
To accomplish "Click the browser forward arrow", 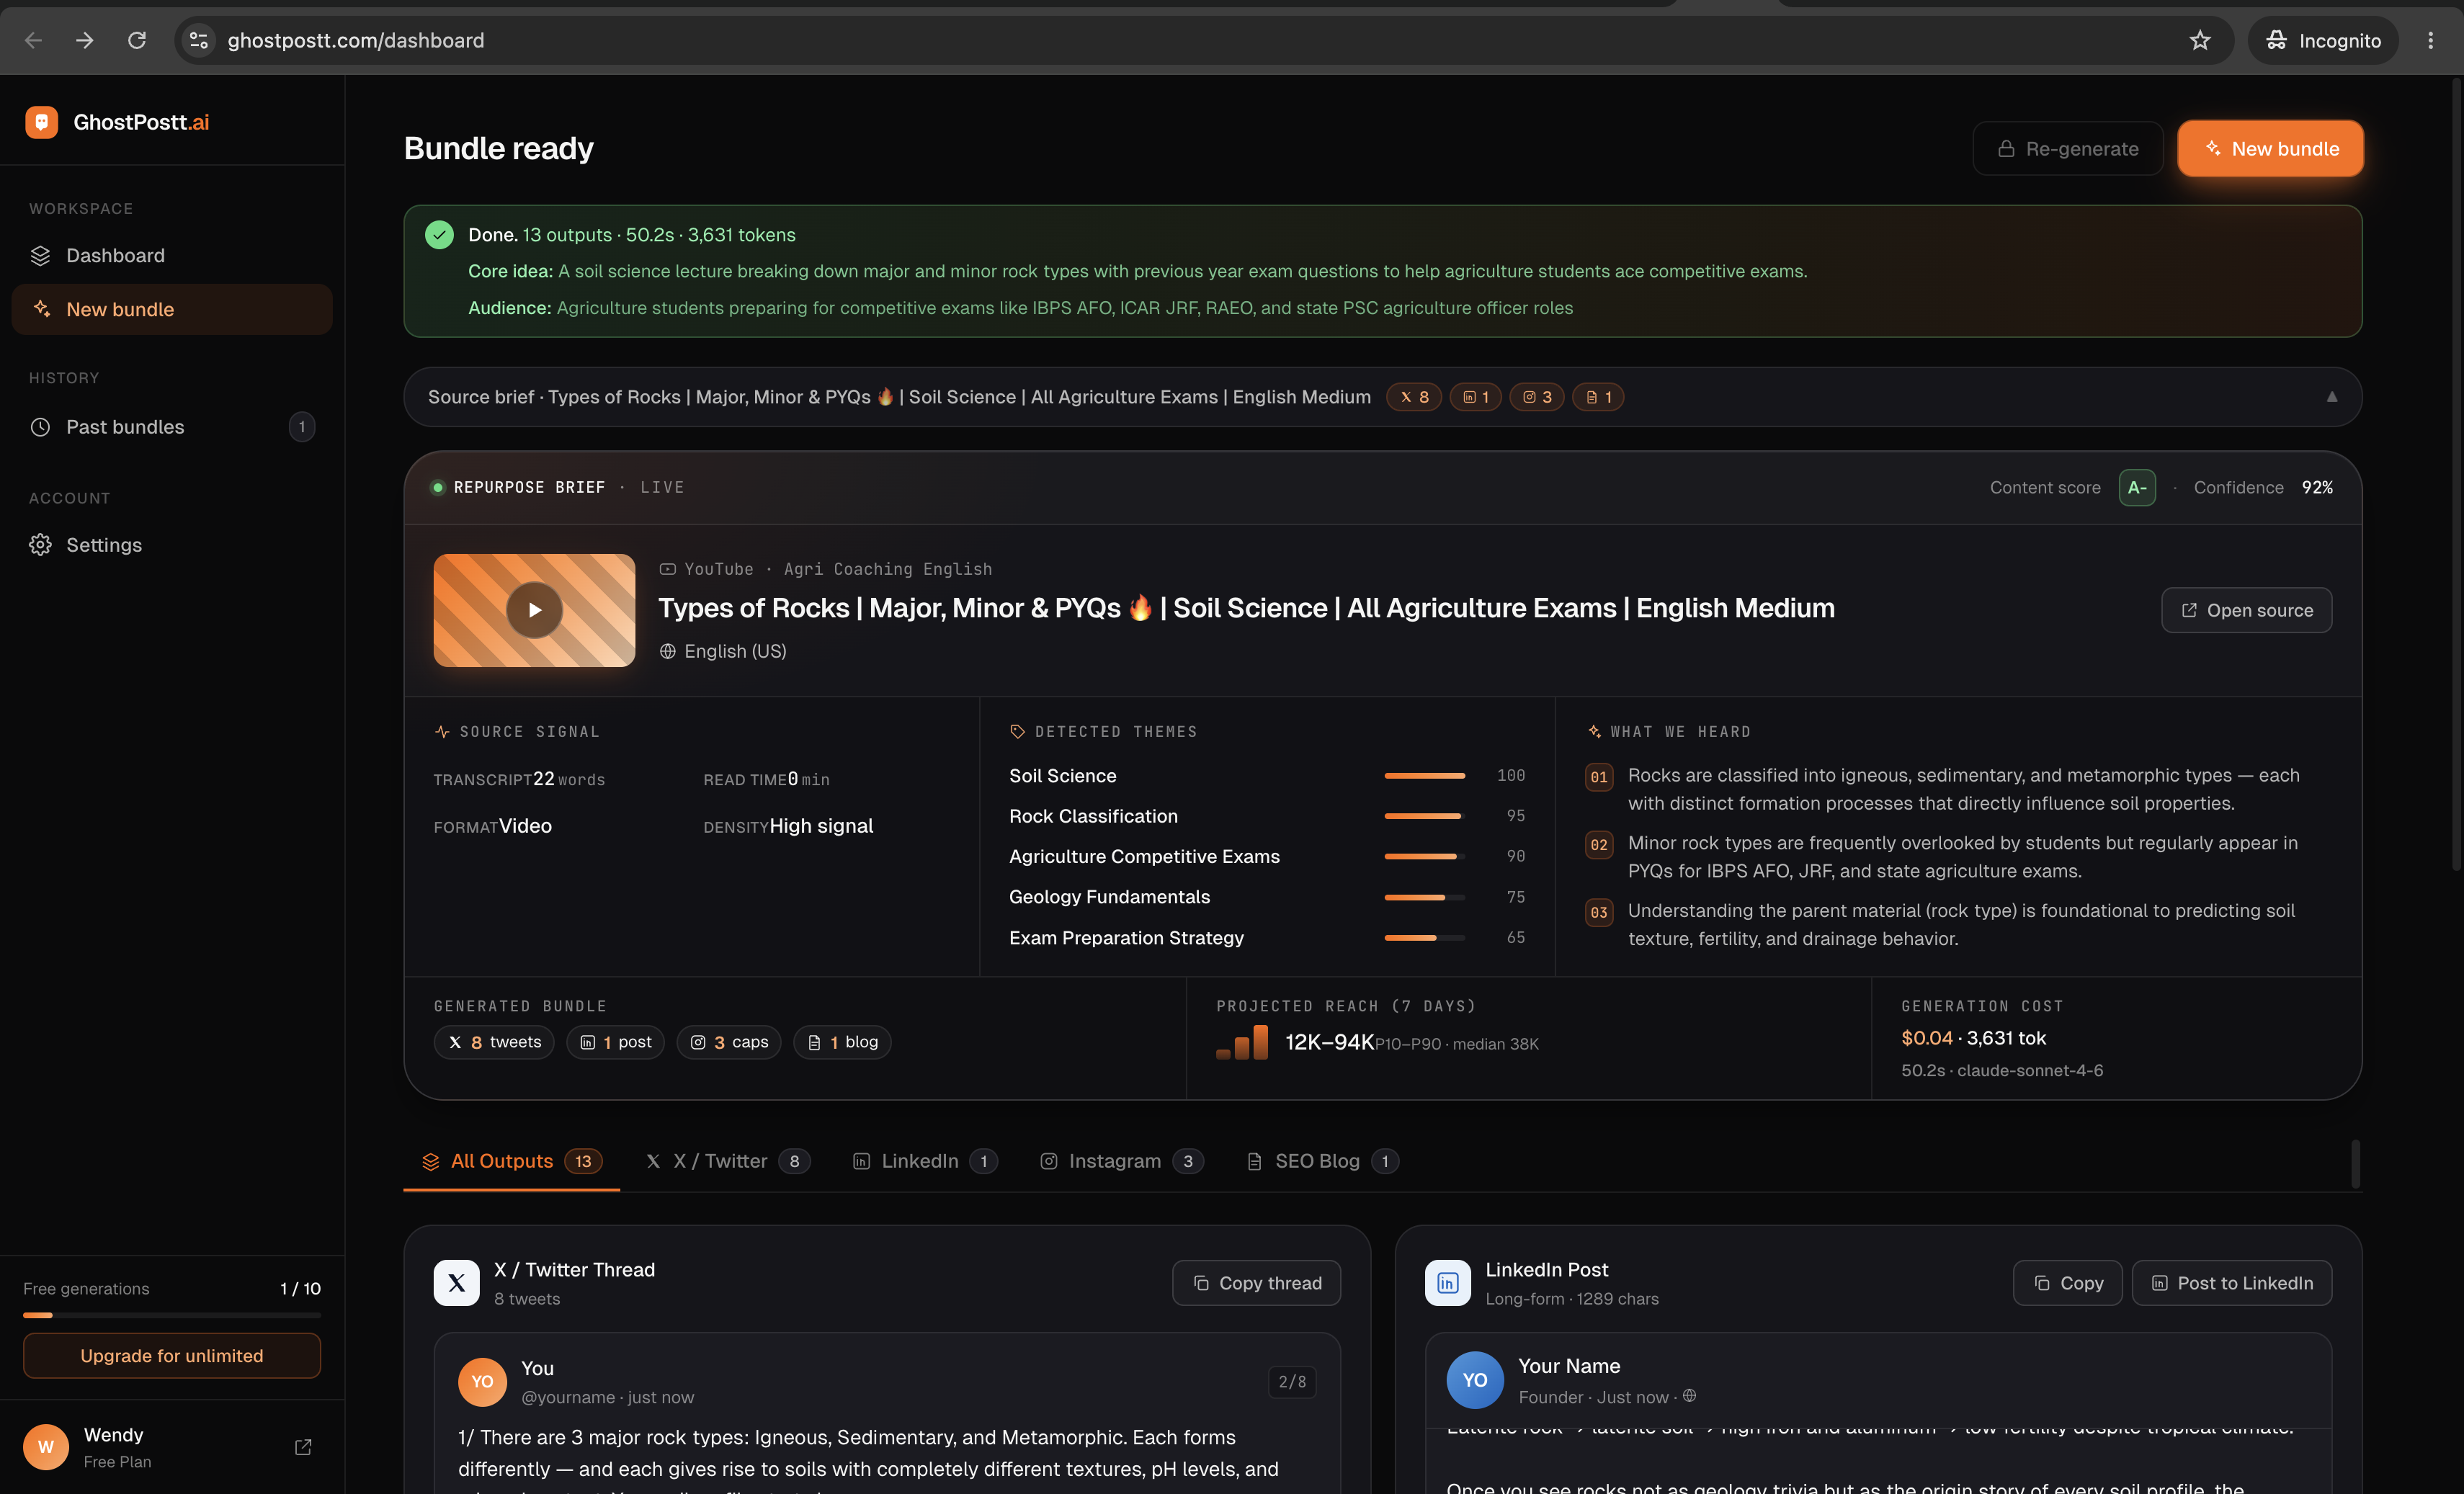I will pos(85,40).
